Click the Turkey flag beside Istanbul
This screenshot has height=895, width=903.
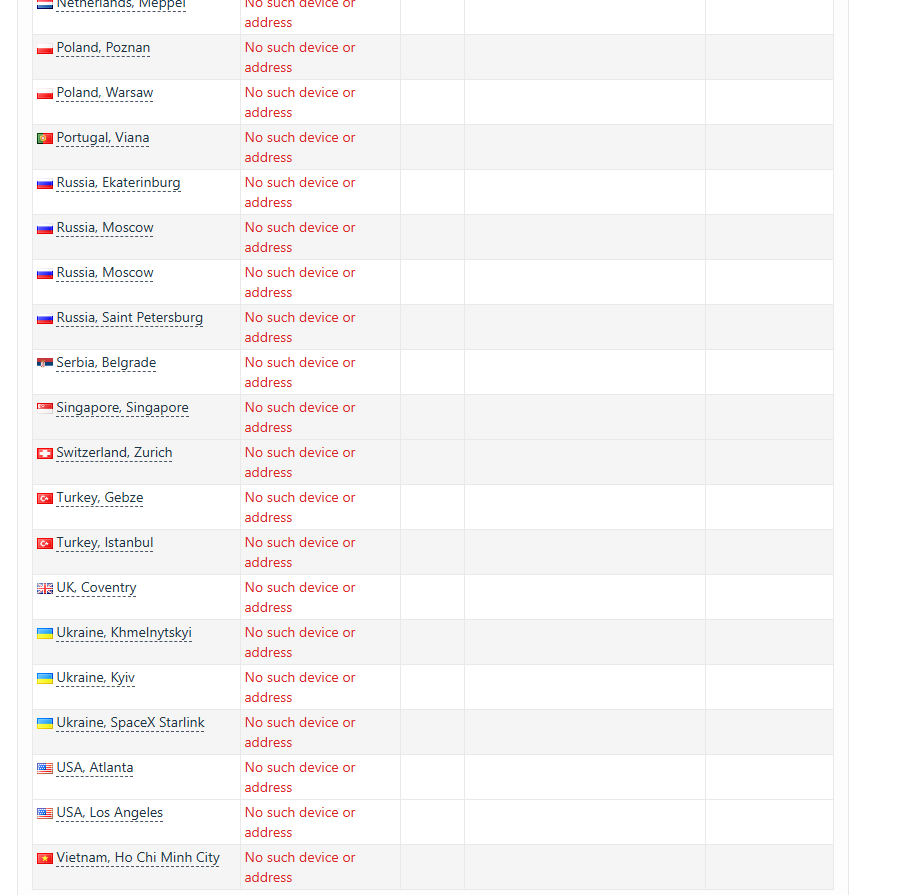click(x=45, y=544)
